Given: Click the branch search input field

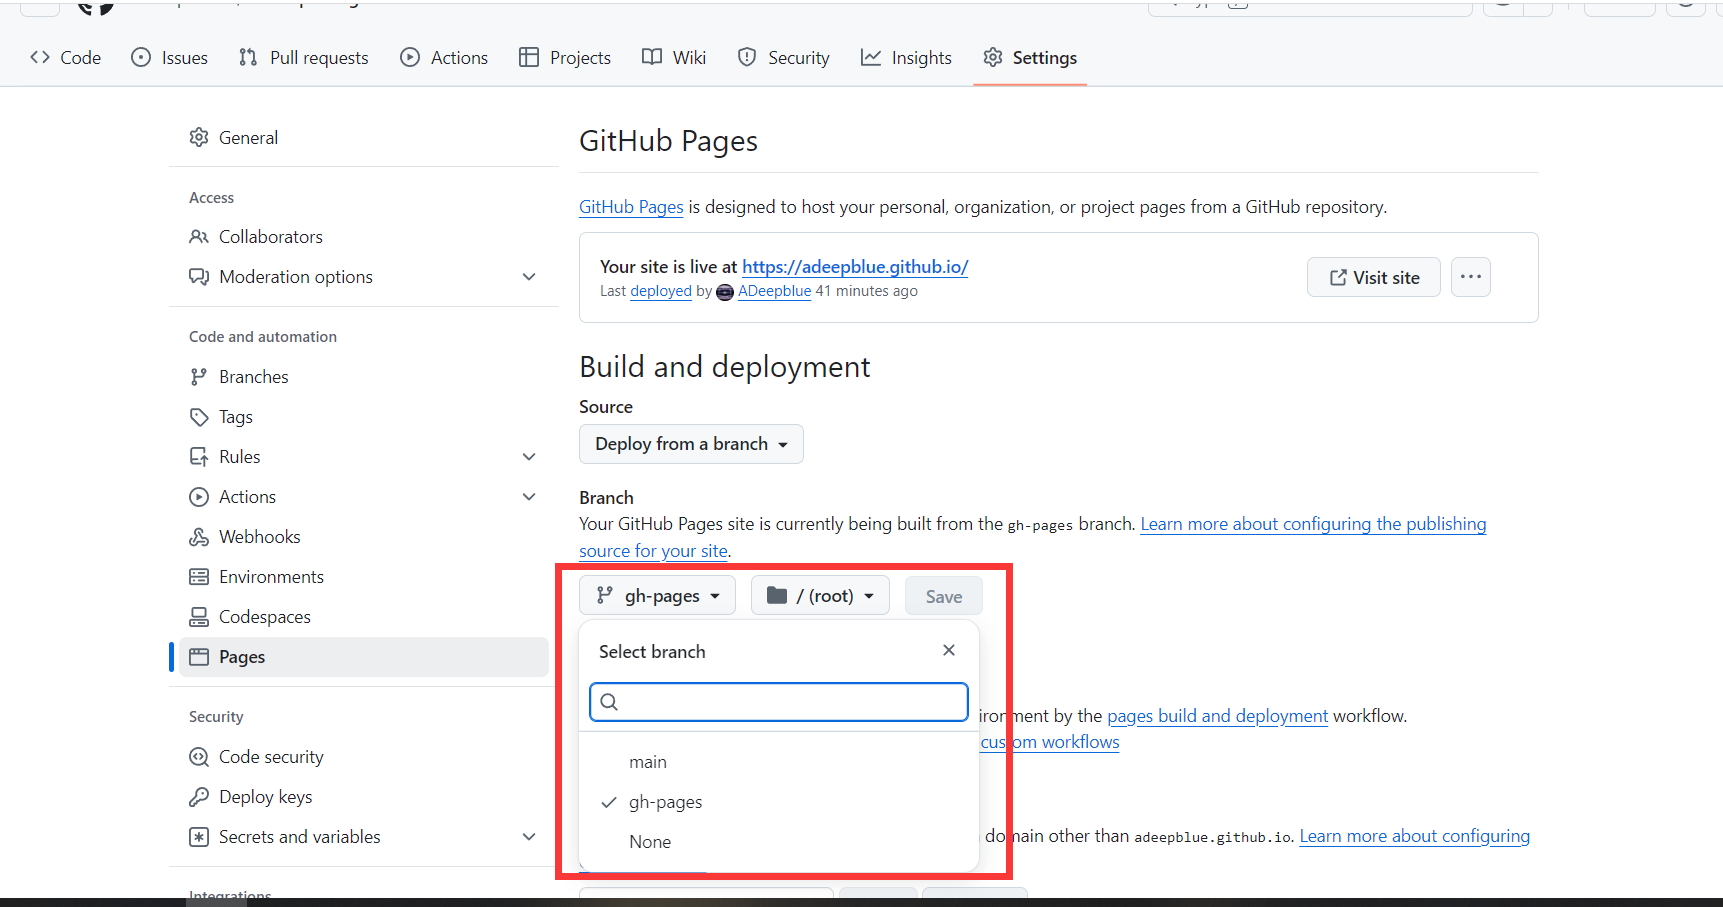Looking at the screenshot, I should [x=779, y=702].
